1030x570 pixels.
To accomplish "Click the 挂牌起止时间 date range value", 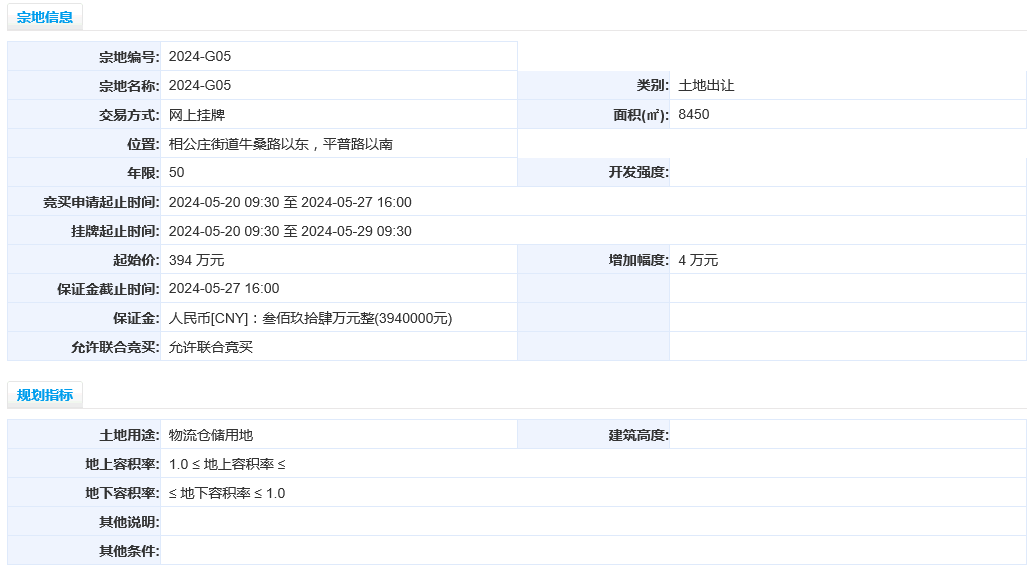I will pos(290,231).
